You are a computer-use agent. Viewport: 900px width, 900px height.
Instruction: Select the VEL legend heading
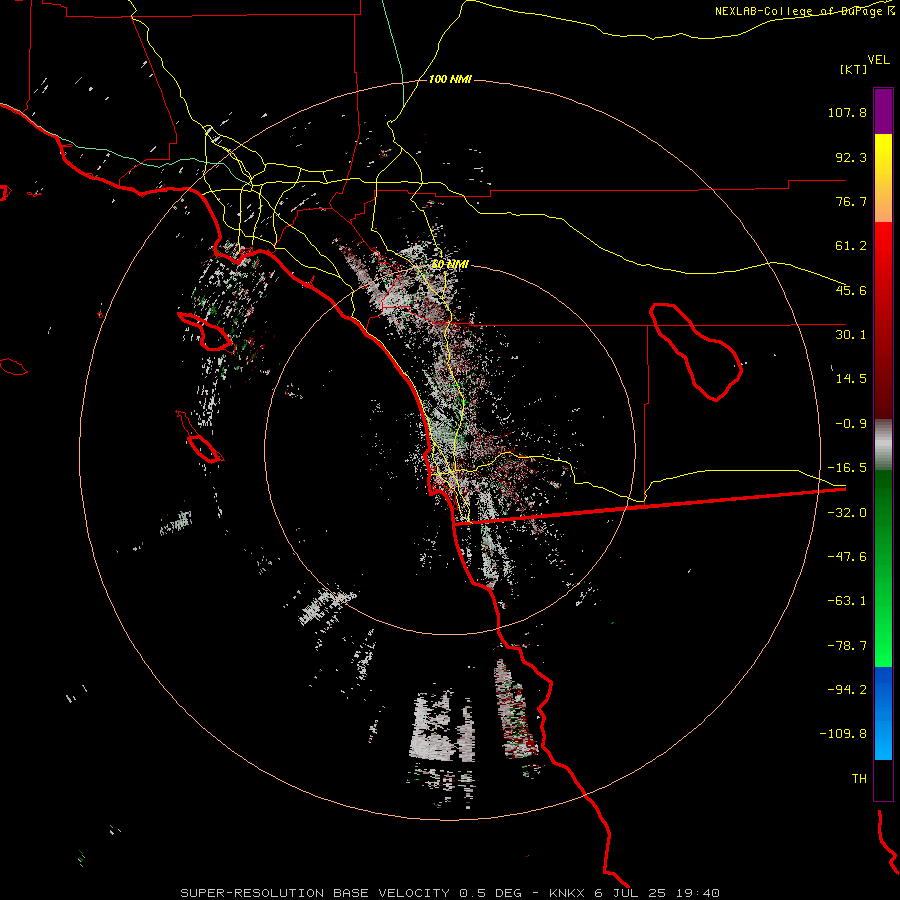pos(878,60)
